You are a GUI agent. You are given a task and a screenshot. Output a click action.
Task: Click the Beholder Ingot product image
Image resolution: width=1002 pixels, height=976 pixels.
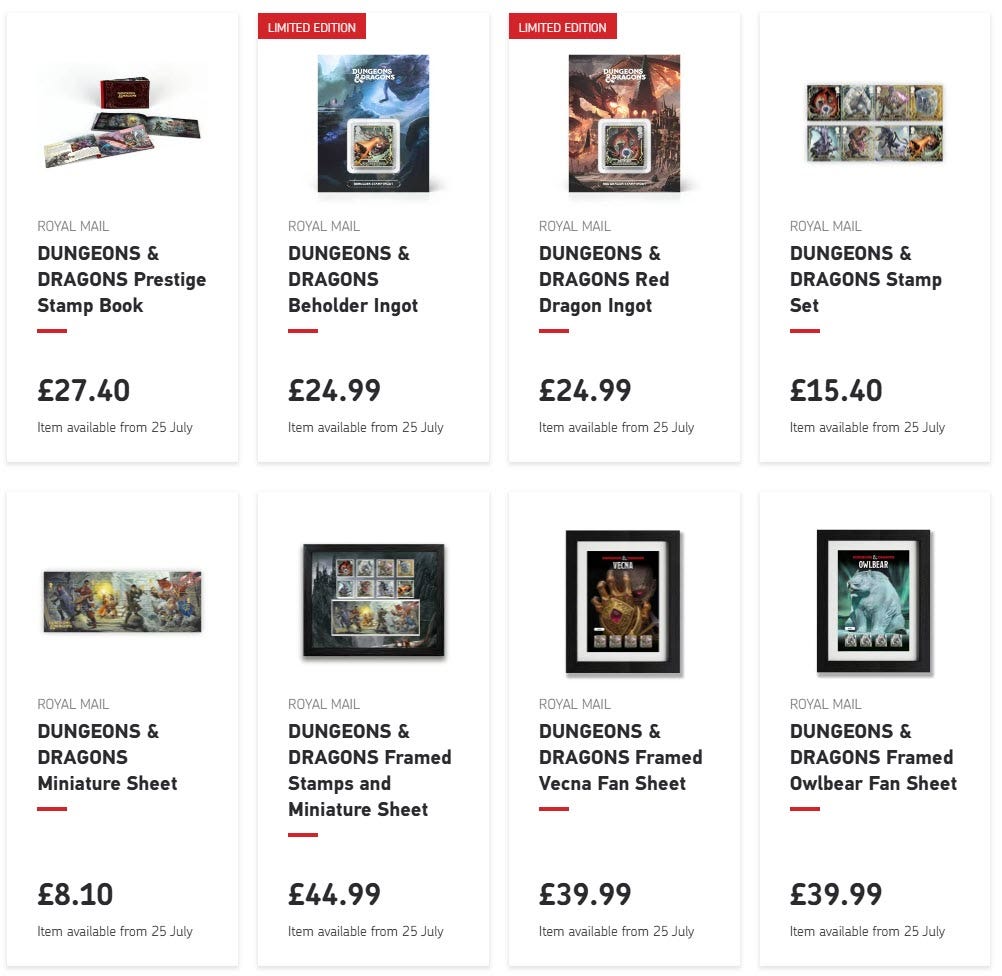coord(373,123)
